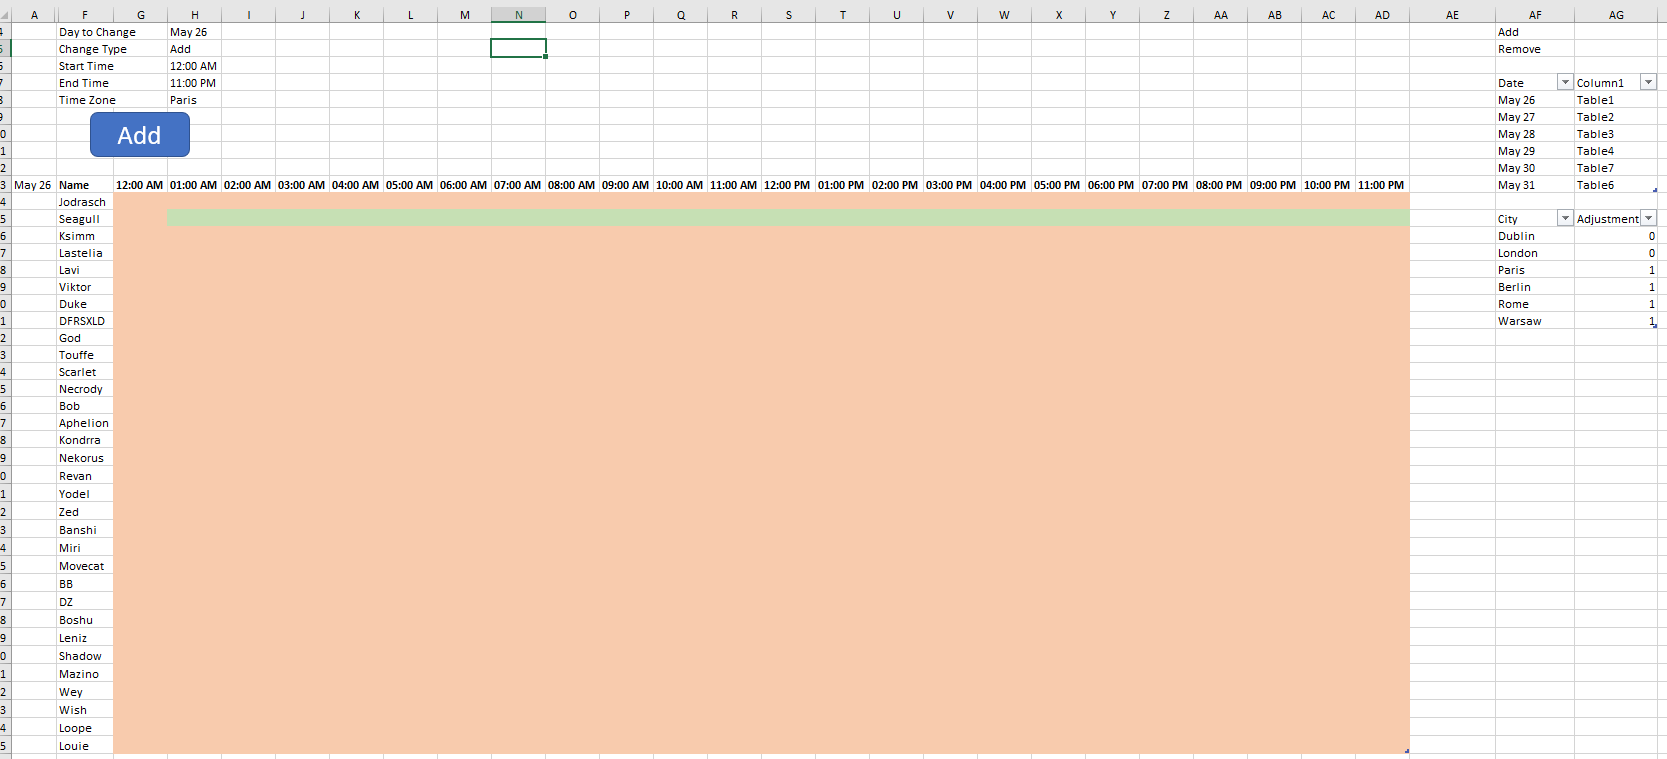Click the Boshu name cell
Viewport: 1667px width, 759px height.
click(x=85, y=620)
